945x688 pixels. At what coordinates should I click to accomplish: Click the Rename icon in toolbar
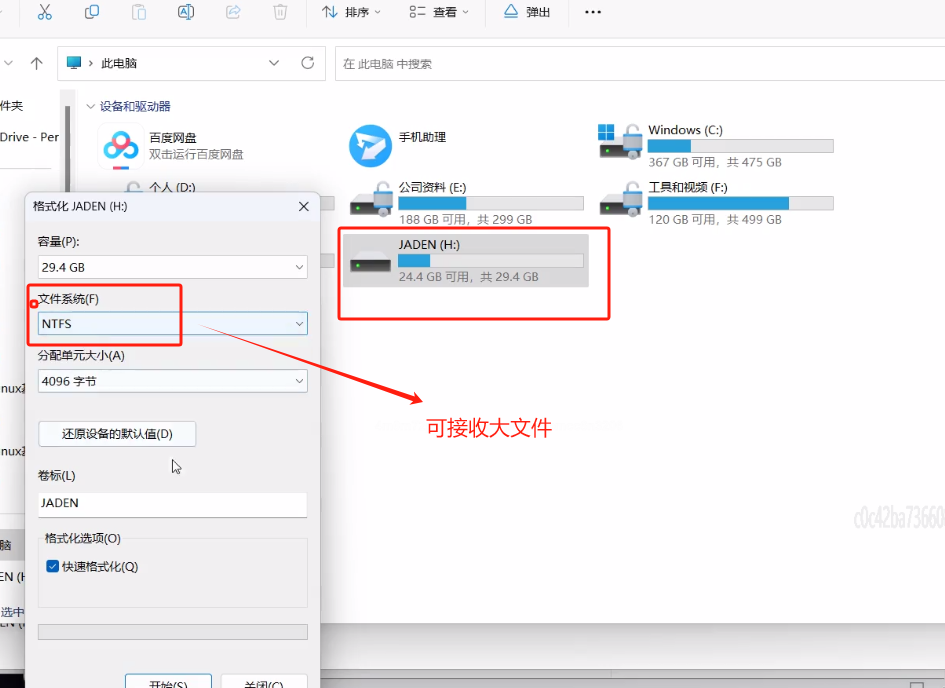click(186, 11)
